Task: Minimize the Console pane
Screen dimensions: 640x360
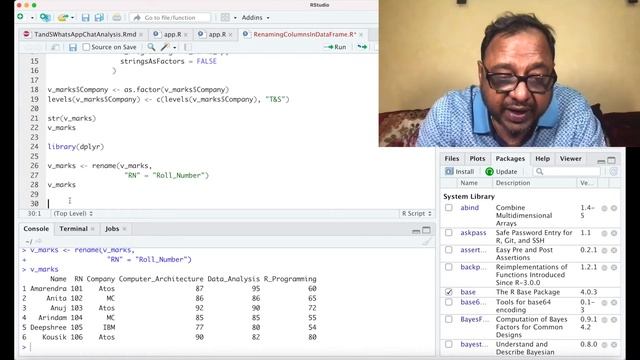Action: 416,231
